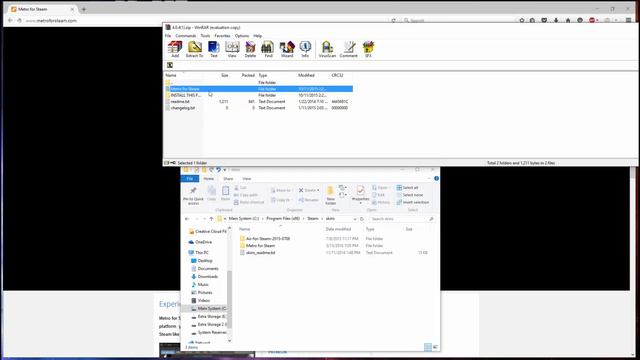Click the Add button in WinRAR toolbar

point(175,49)
